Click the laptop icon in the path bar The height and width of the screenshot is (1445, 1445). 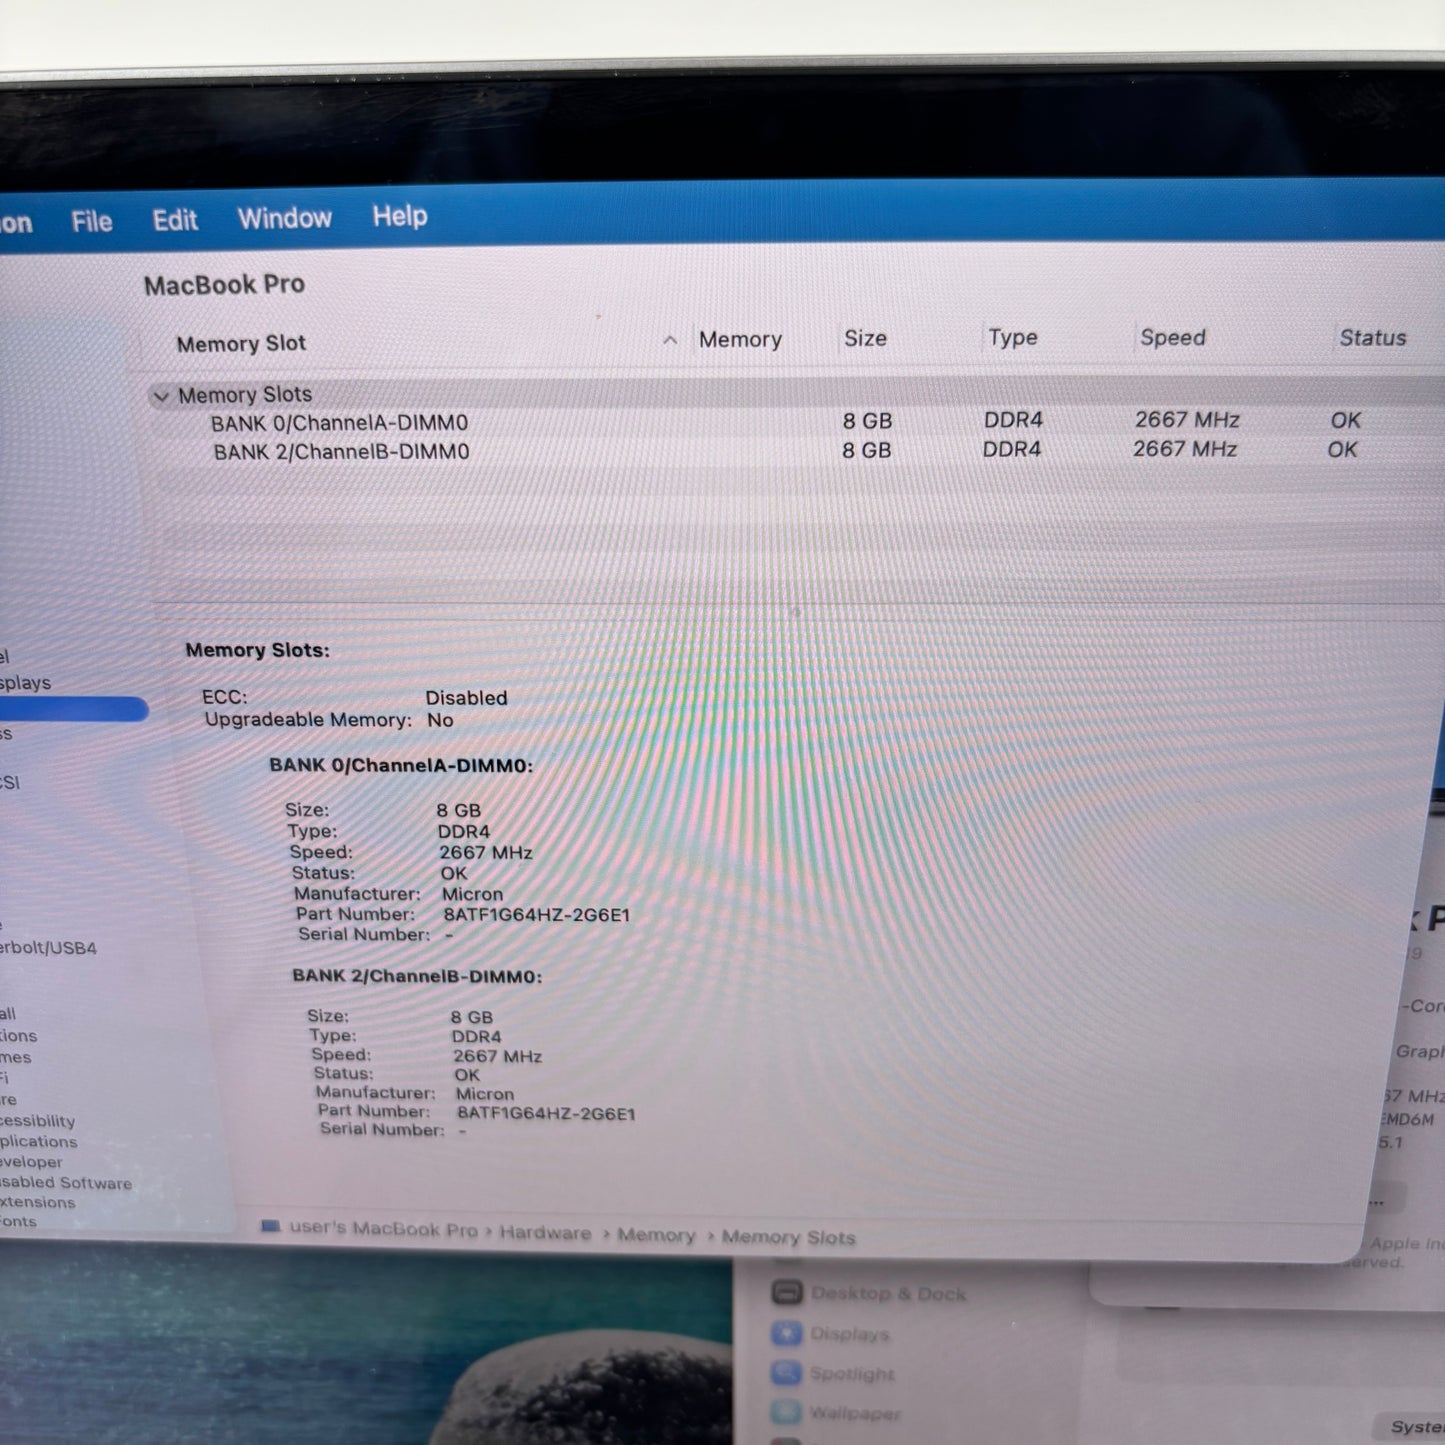click(x=270, y=1225)
